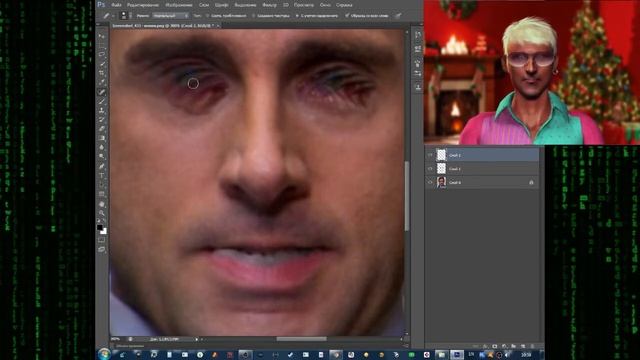640x360 pixels.
Task: Toggle the 'Образец со всех слоев' checkbox
Action: (x=347, y=16)
